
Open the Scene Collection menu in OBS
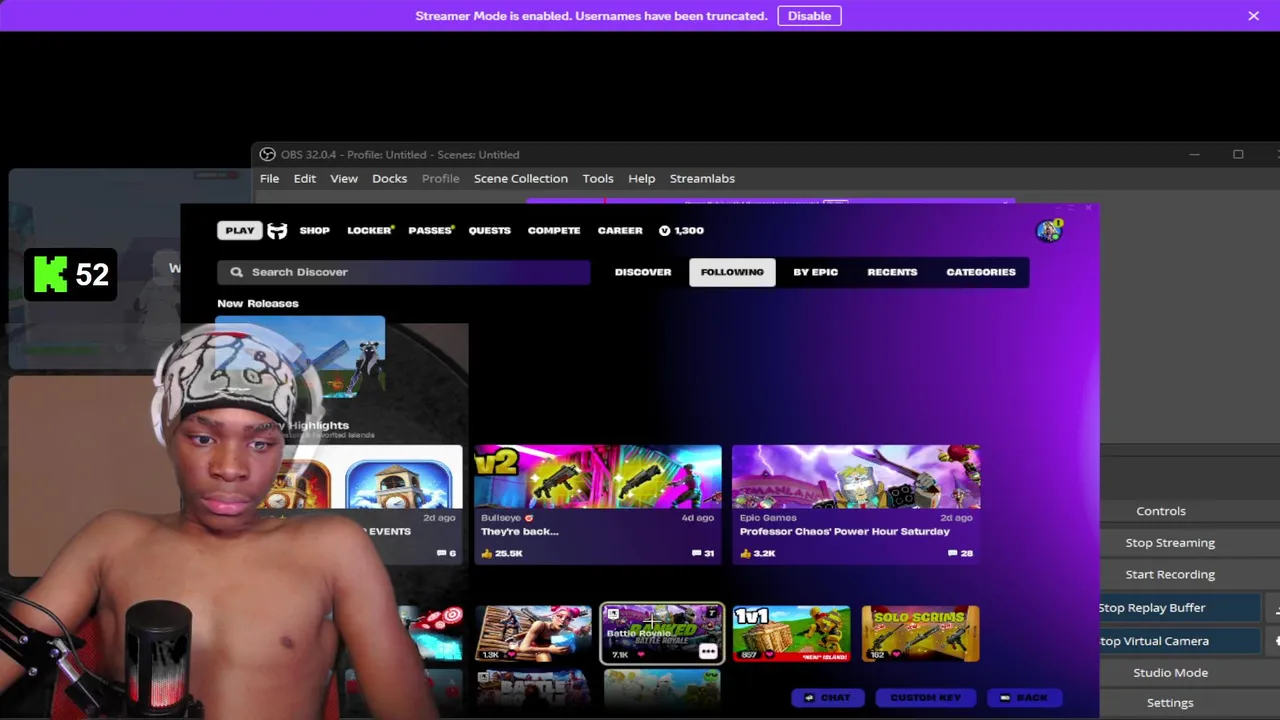point(521,178)
